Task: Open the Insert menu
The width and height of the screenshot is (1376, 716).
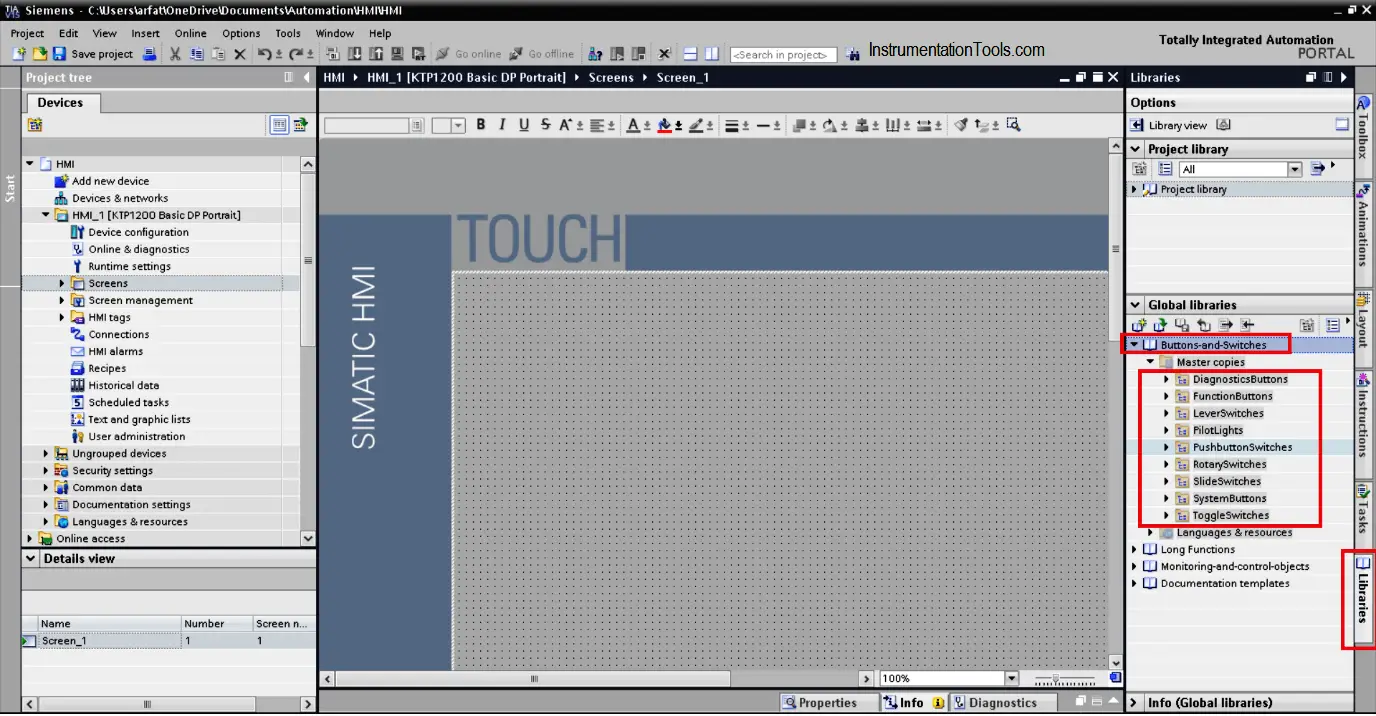Action: pyautogui.click(x=145, y=33)
